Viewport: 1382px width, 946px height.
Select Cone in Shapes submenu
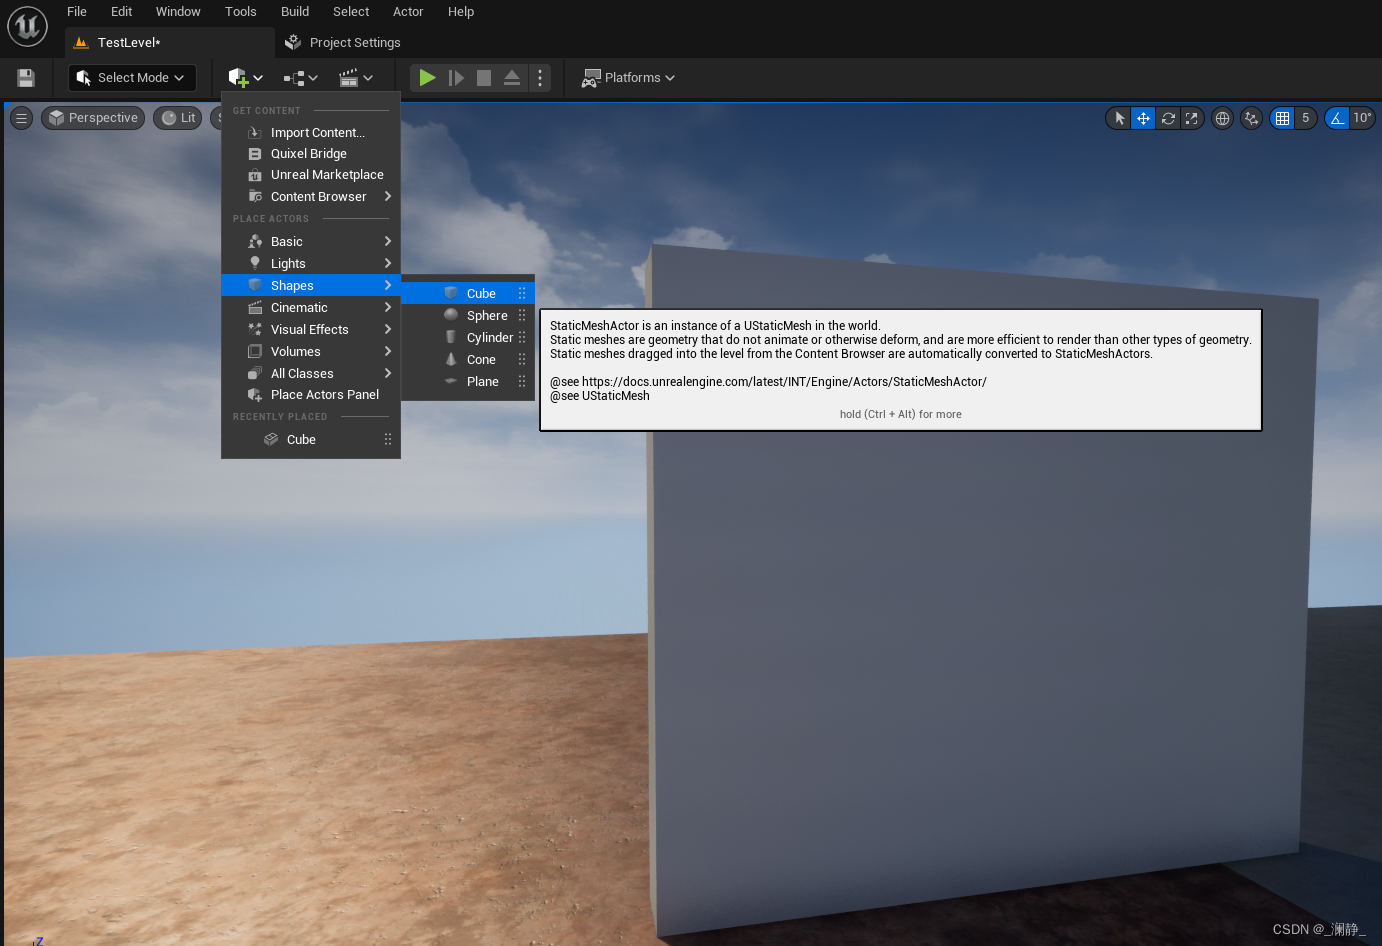coord(468,360)
